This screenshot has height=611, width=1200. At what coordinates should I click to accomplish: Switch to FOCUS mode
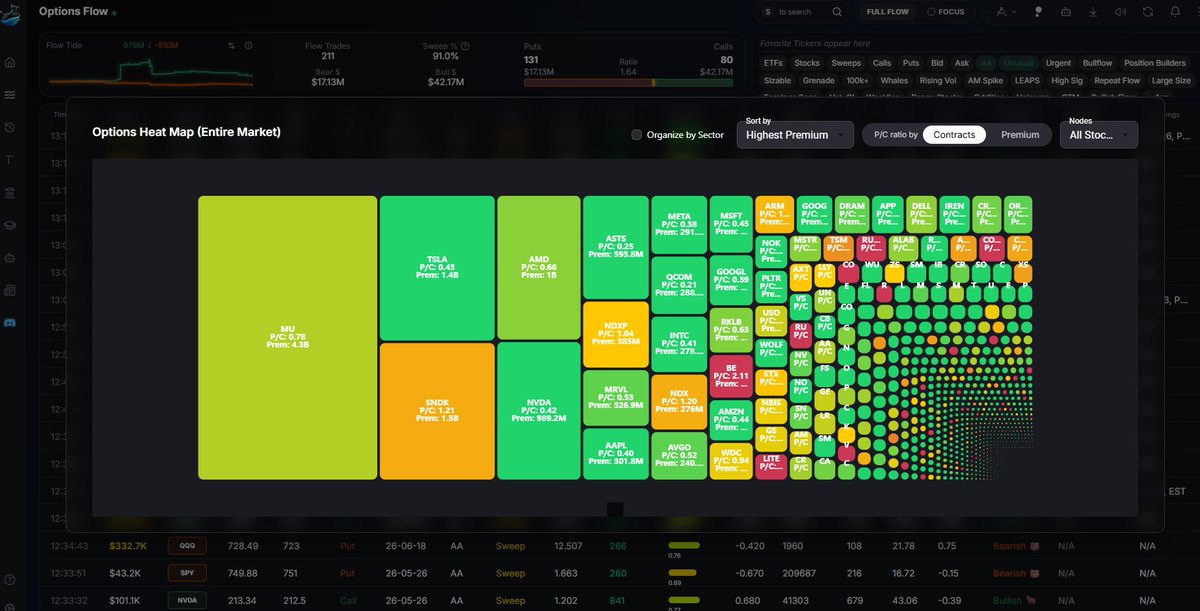(946, 12)
